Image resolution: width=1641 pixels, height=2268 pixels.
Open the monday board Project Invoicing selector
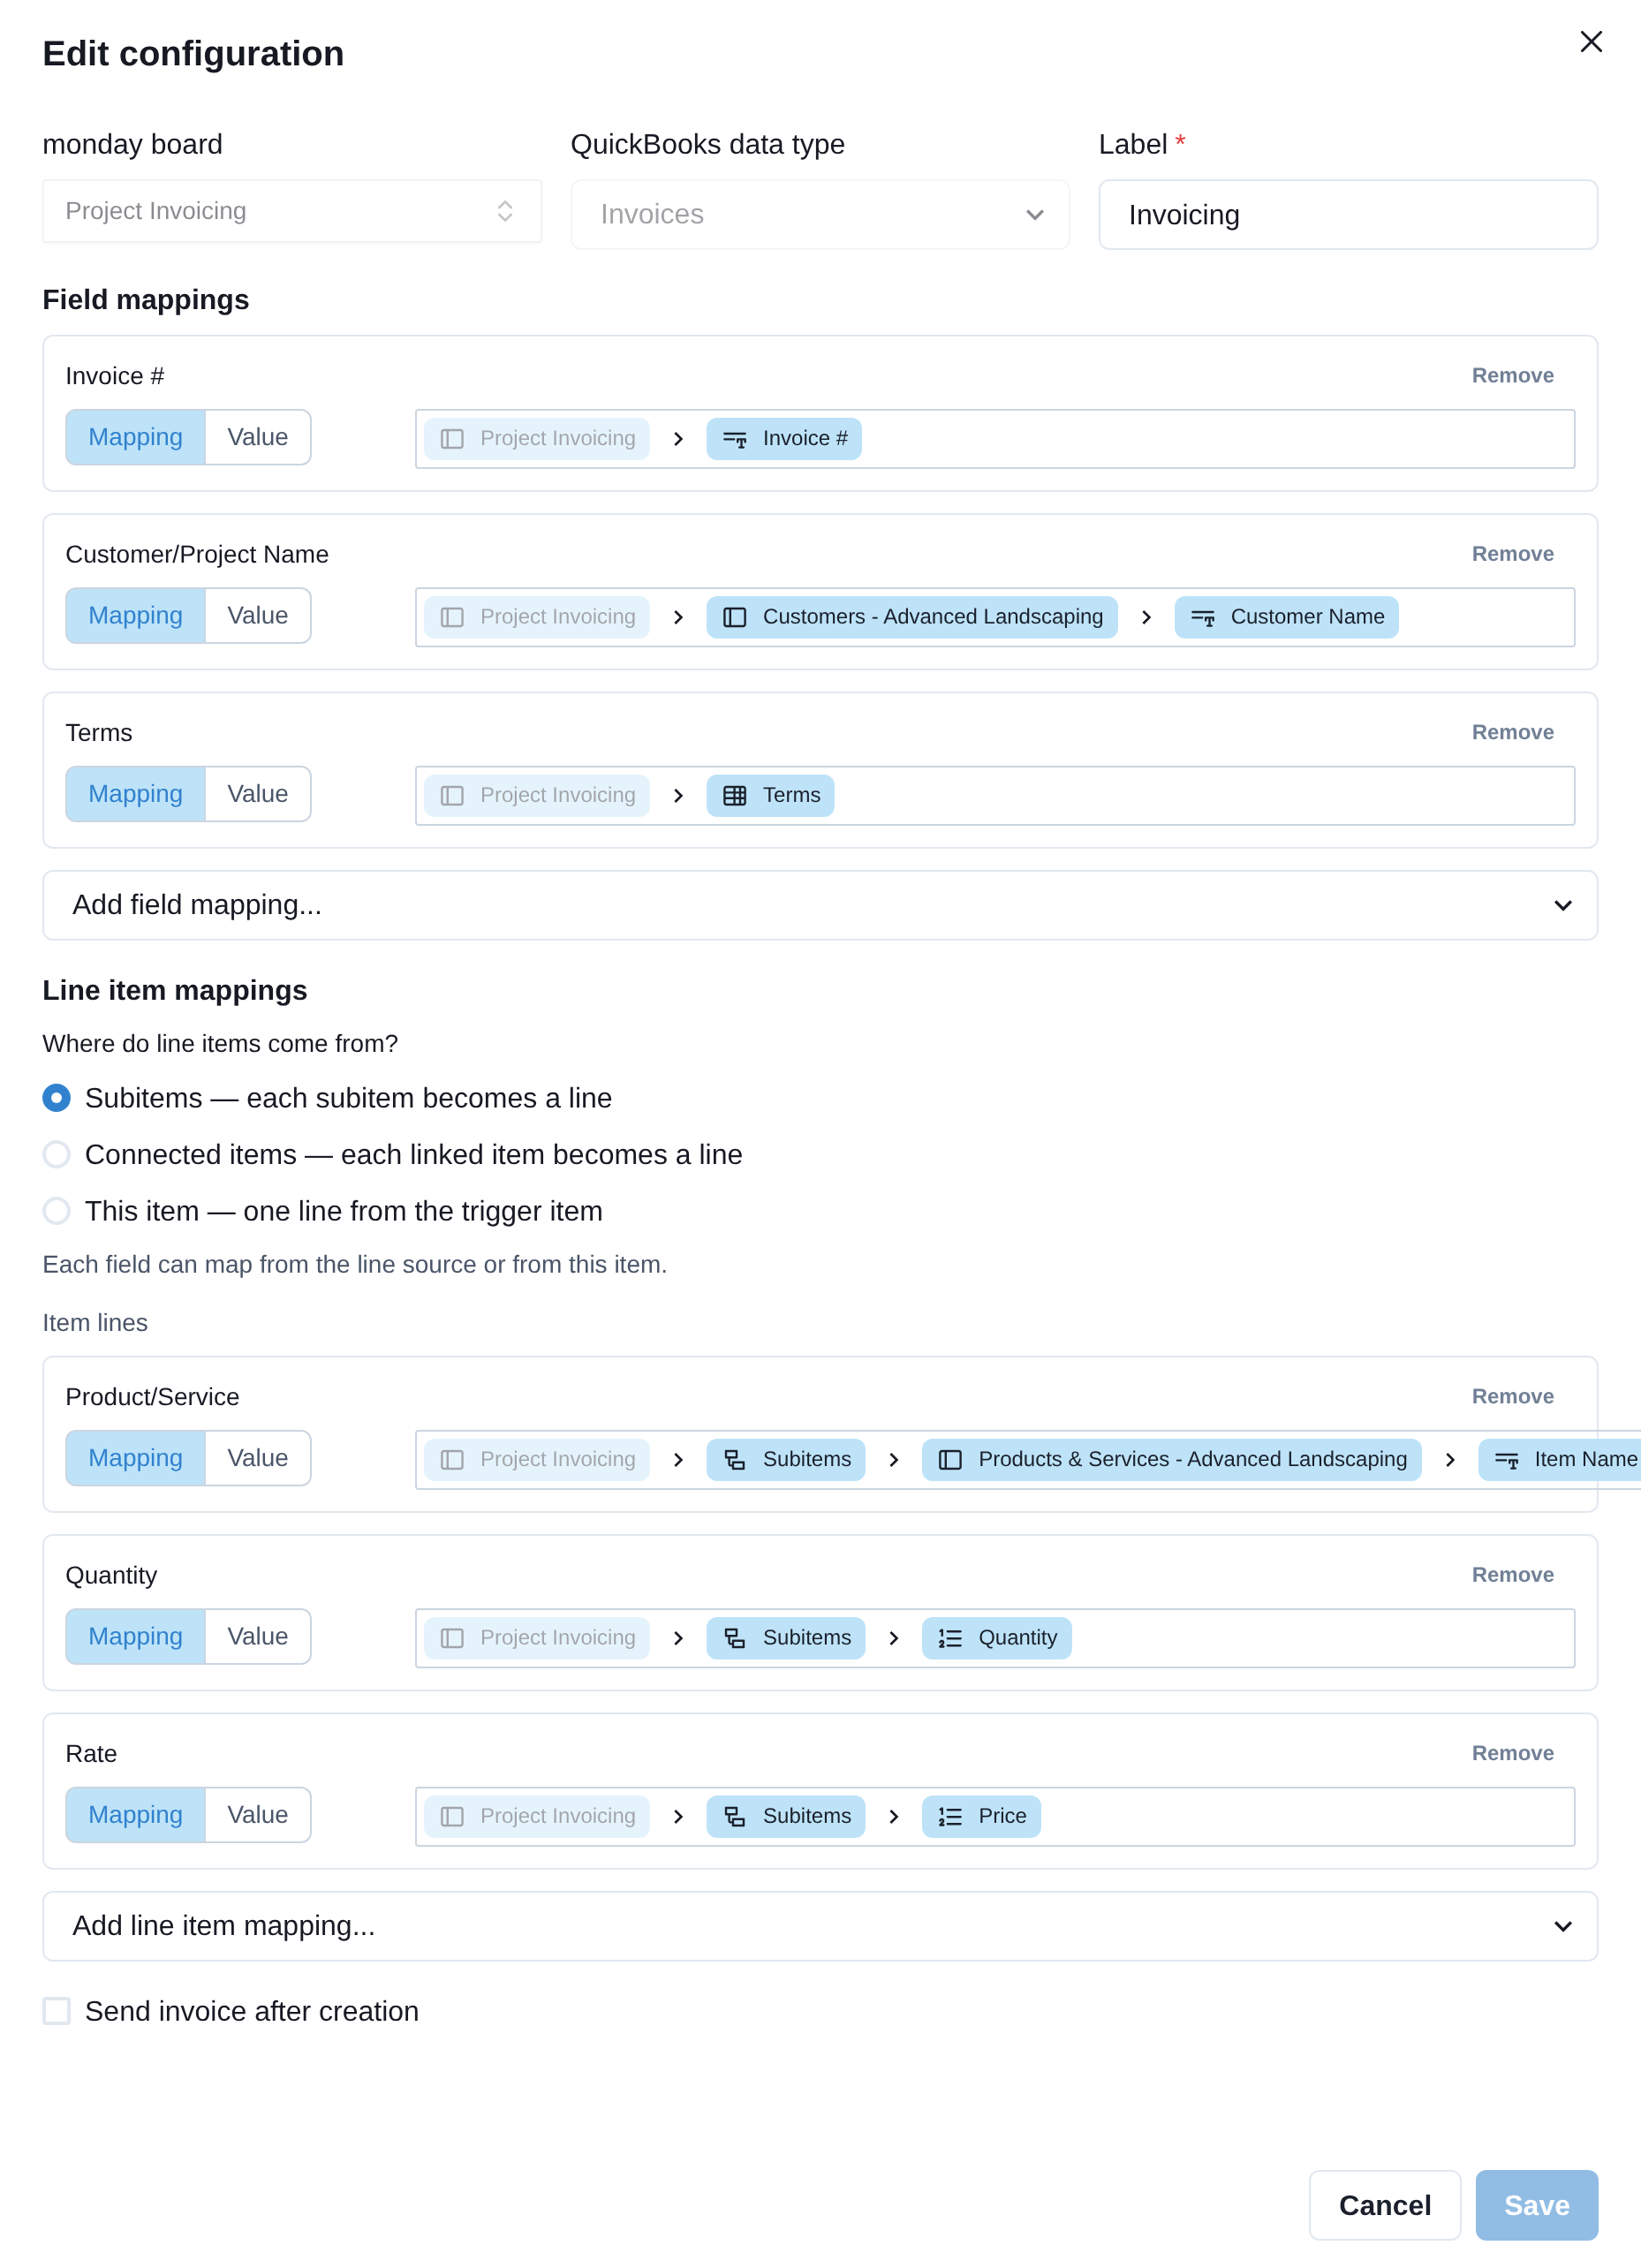coord(292,211)
